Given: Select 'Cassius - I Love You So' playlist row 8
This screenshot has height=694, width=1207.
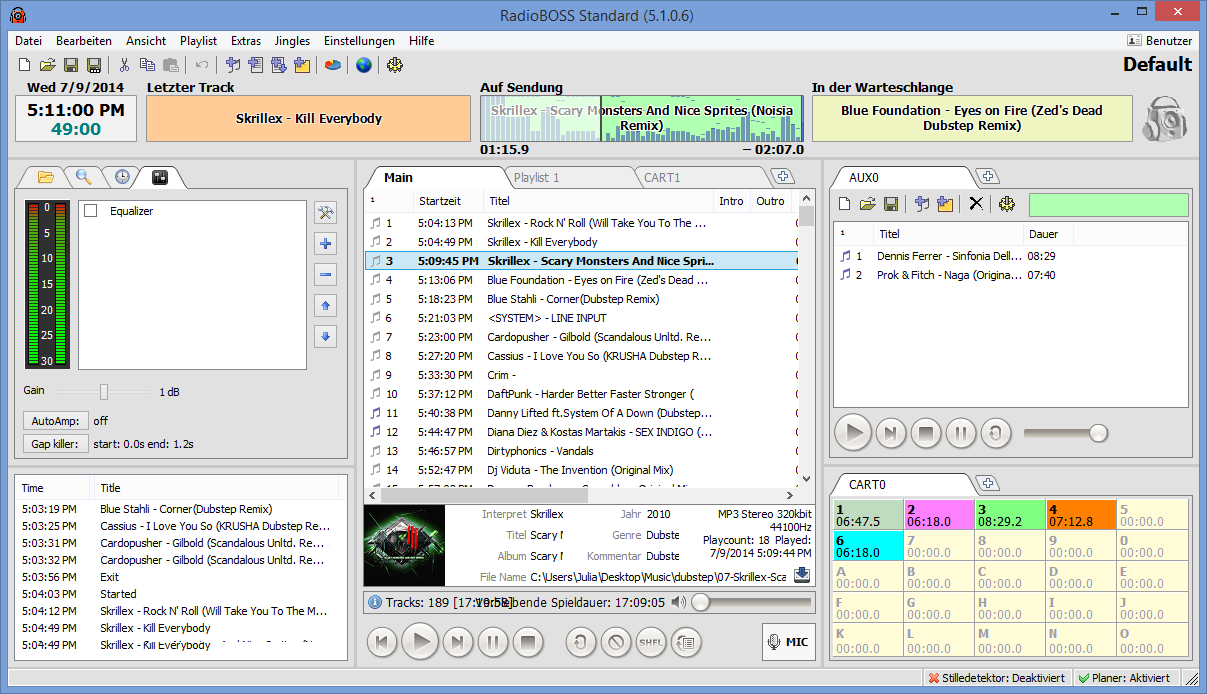Looking at the screenshot, I should (581, 356).
